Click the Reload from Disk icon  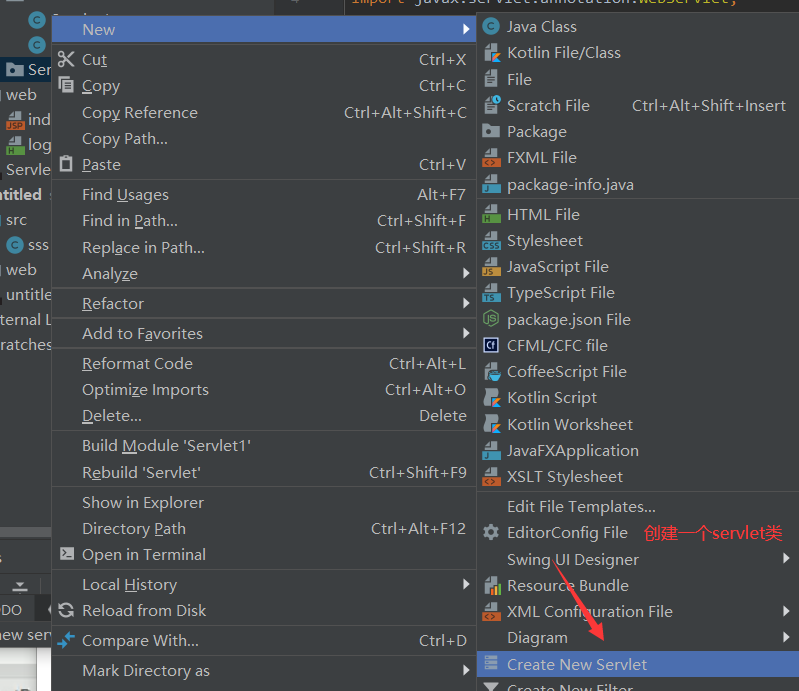[67, 611]
